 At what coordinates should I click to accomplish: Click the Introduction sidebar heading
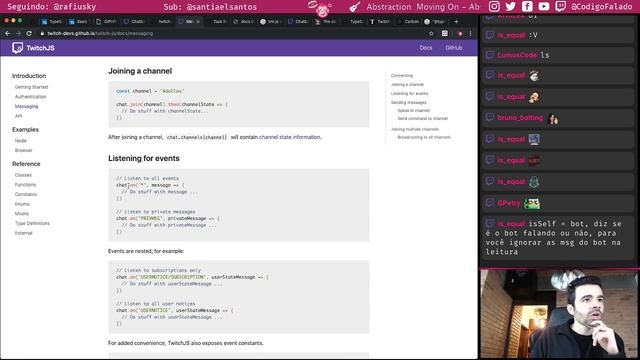pos(29,76)
